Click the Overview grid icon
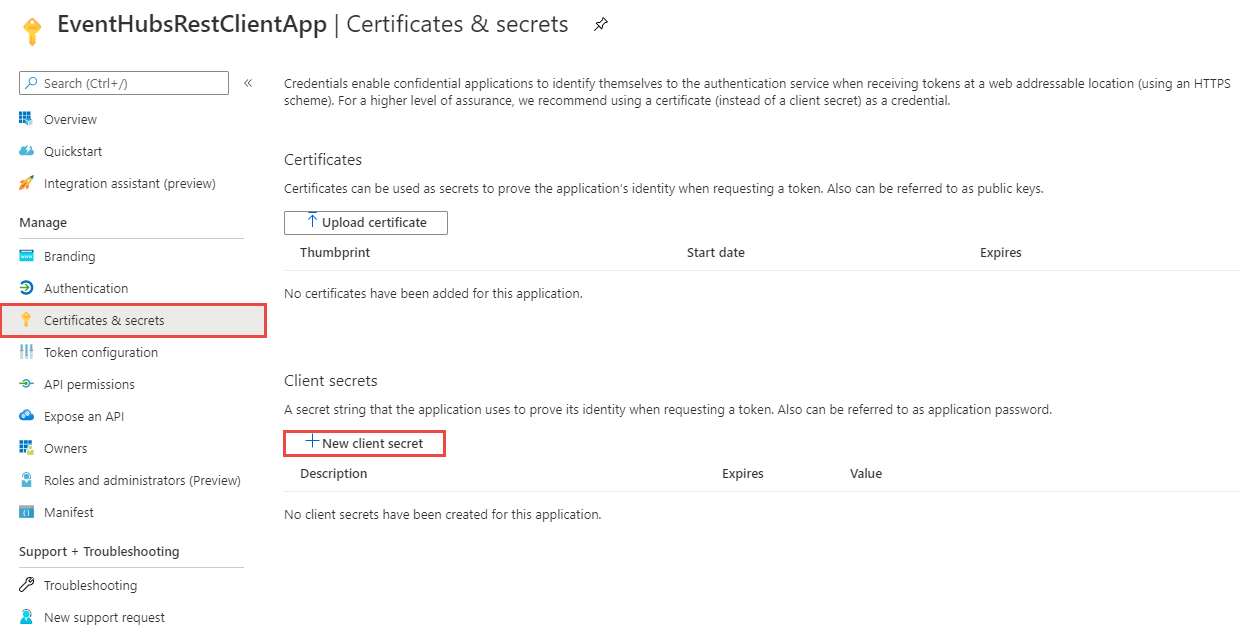Viewport: 1241px width, 641px height. 26,119
